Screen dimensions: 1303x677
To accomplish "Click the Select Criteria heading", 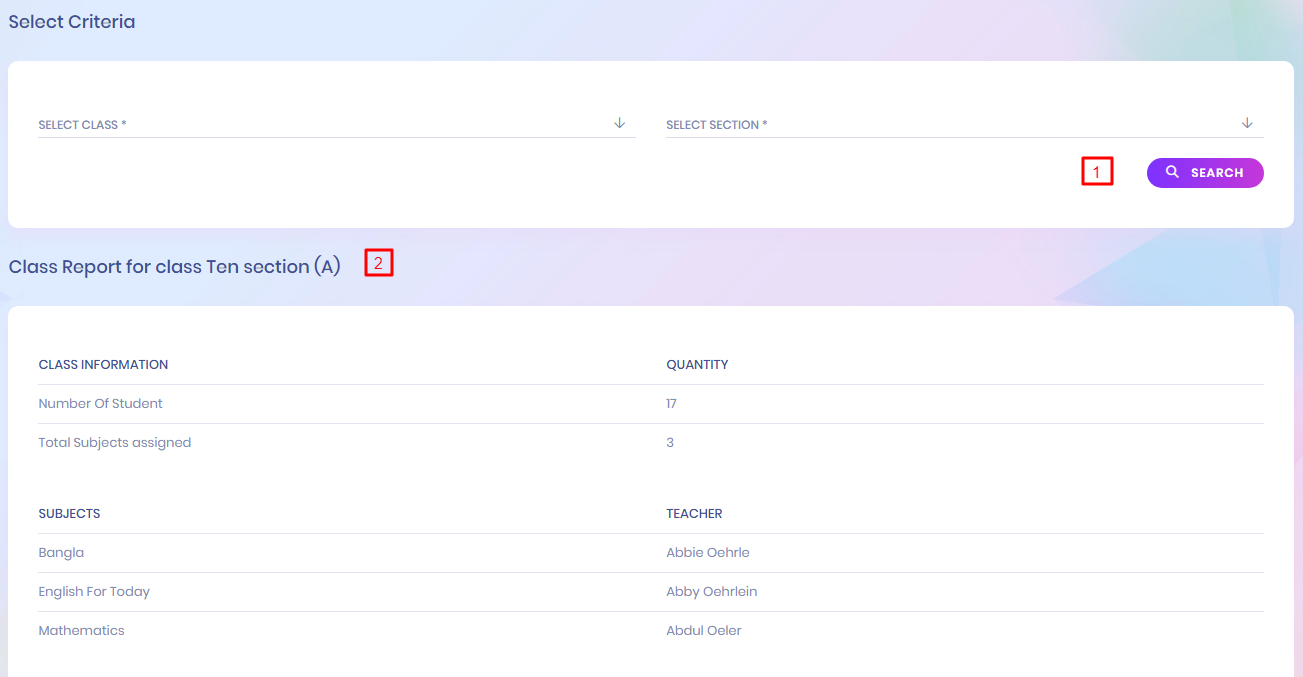I will click(x=72, y=22).
